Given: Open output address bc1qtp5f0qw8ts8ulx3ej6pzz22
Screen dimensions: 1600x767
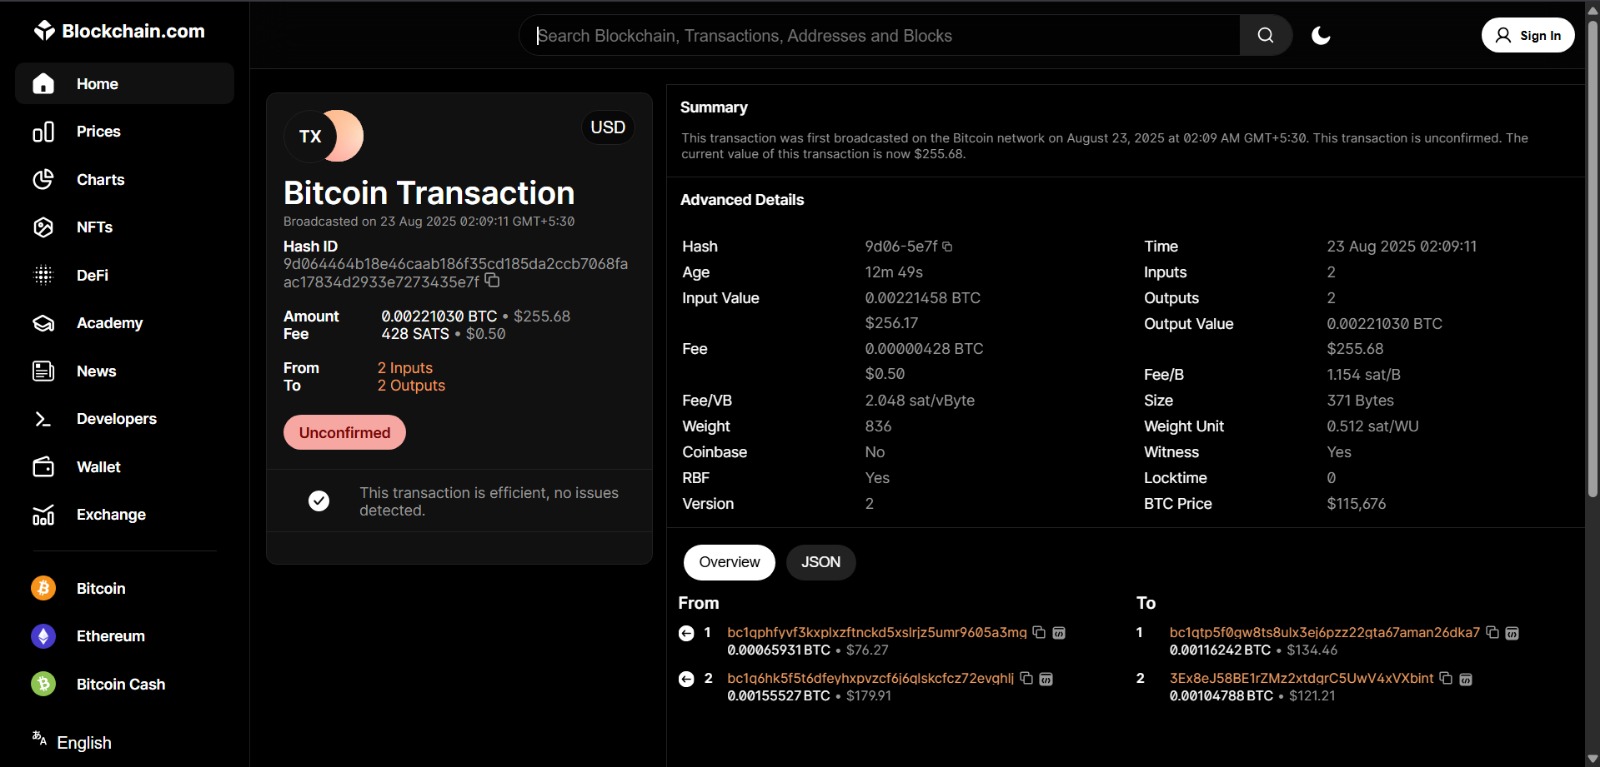Looking at the screenshot, I should [1325, 632].
